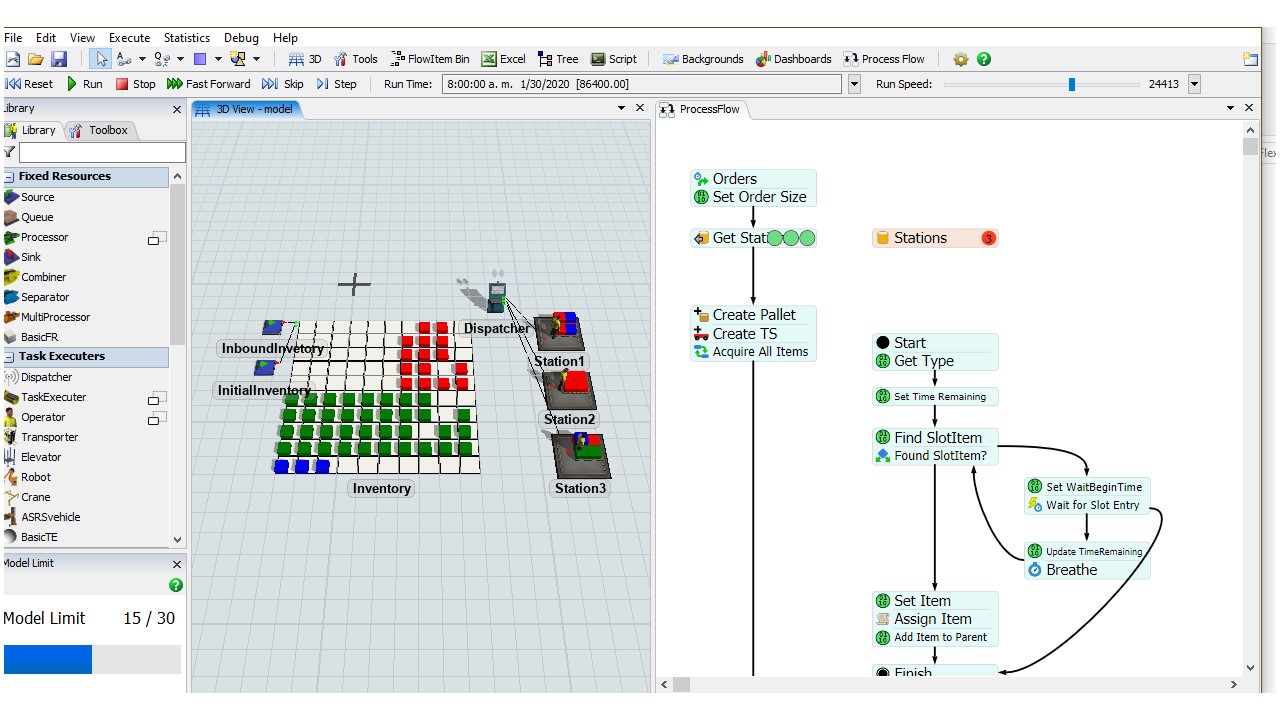Open Connect Objects tool dropdown arrow

click(141, 59)
